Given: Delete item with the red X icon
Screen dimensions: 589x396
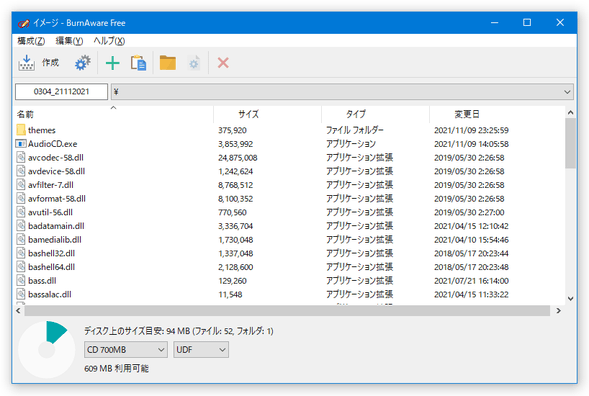Looking at the screenshot, I should pyautogui.click(x=223, y=63).
